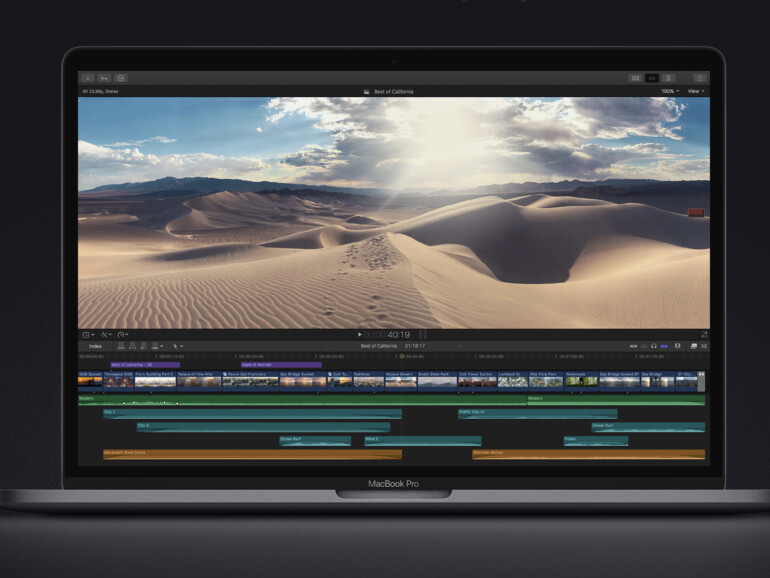Open the Select arrow tool dropdown
Viewport: 770px width, 578px height.
click(x=178, y=346)
